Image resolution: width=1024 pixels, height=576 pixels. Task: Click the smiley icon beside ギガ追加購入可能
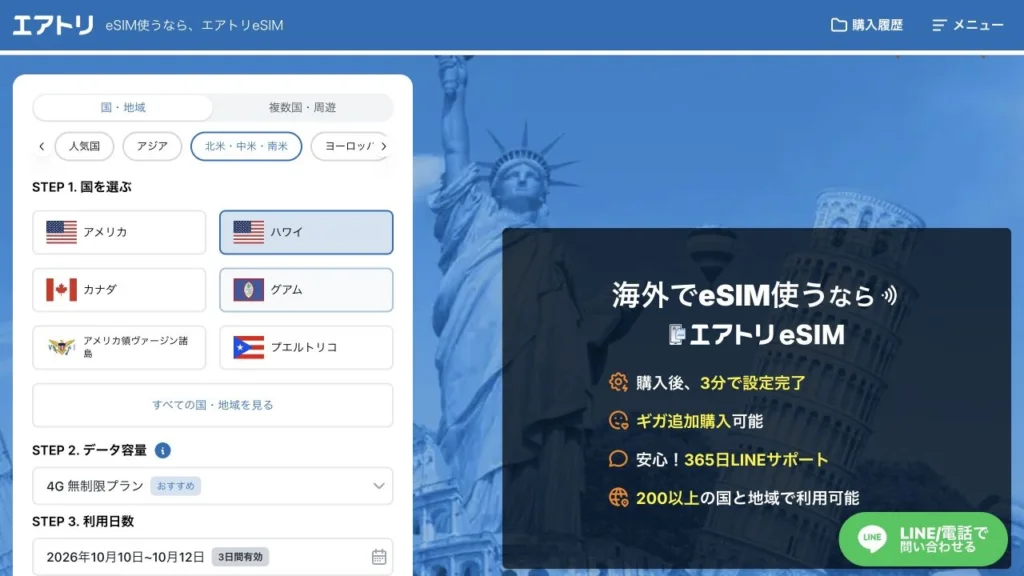618,421
